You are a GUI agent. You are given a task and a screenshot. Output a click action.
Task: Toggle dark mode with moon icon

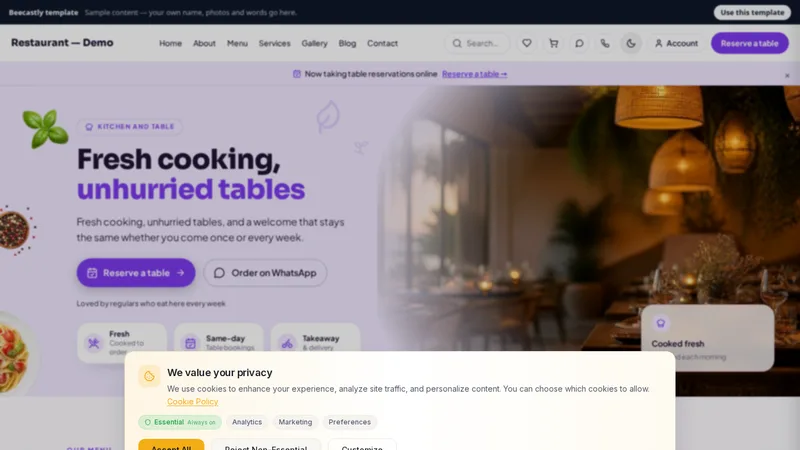(631, 43)
